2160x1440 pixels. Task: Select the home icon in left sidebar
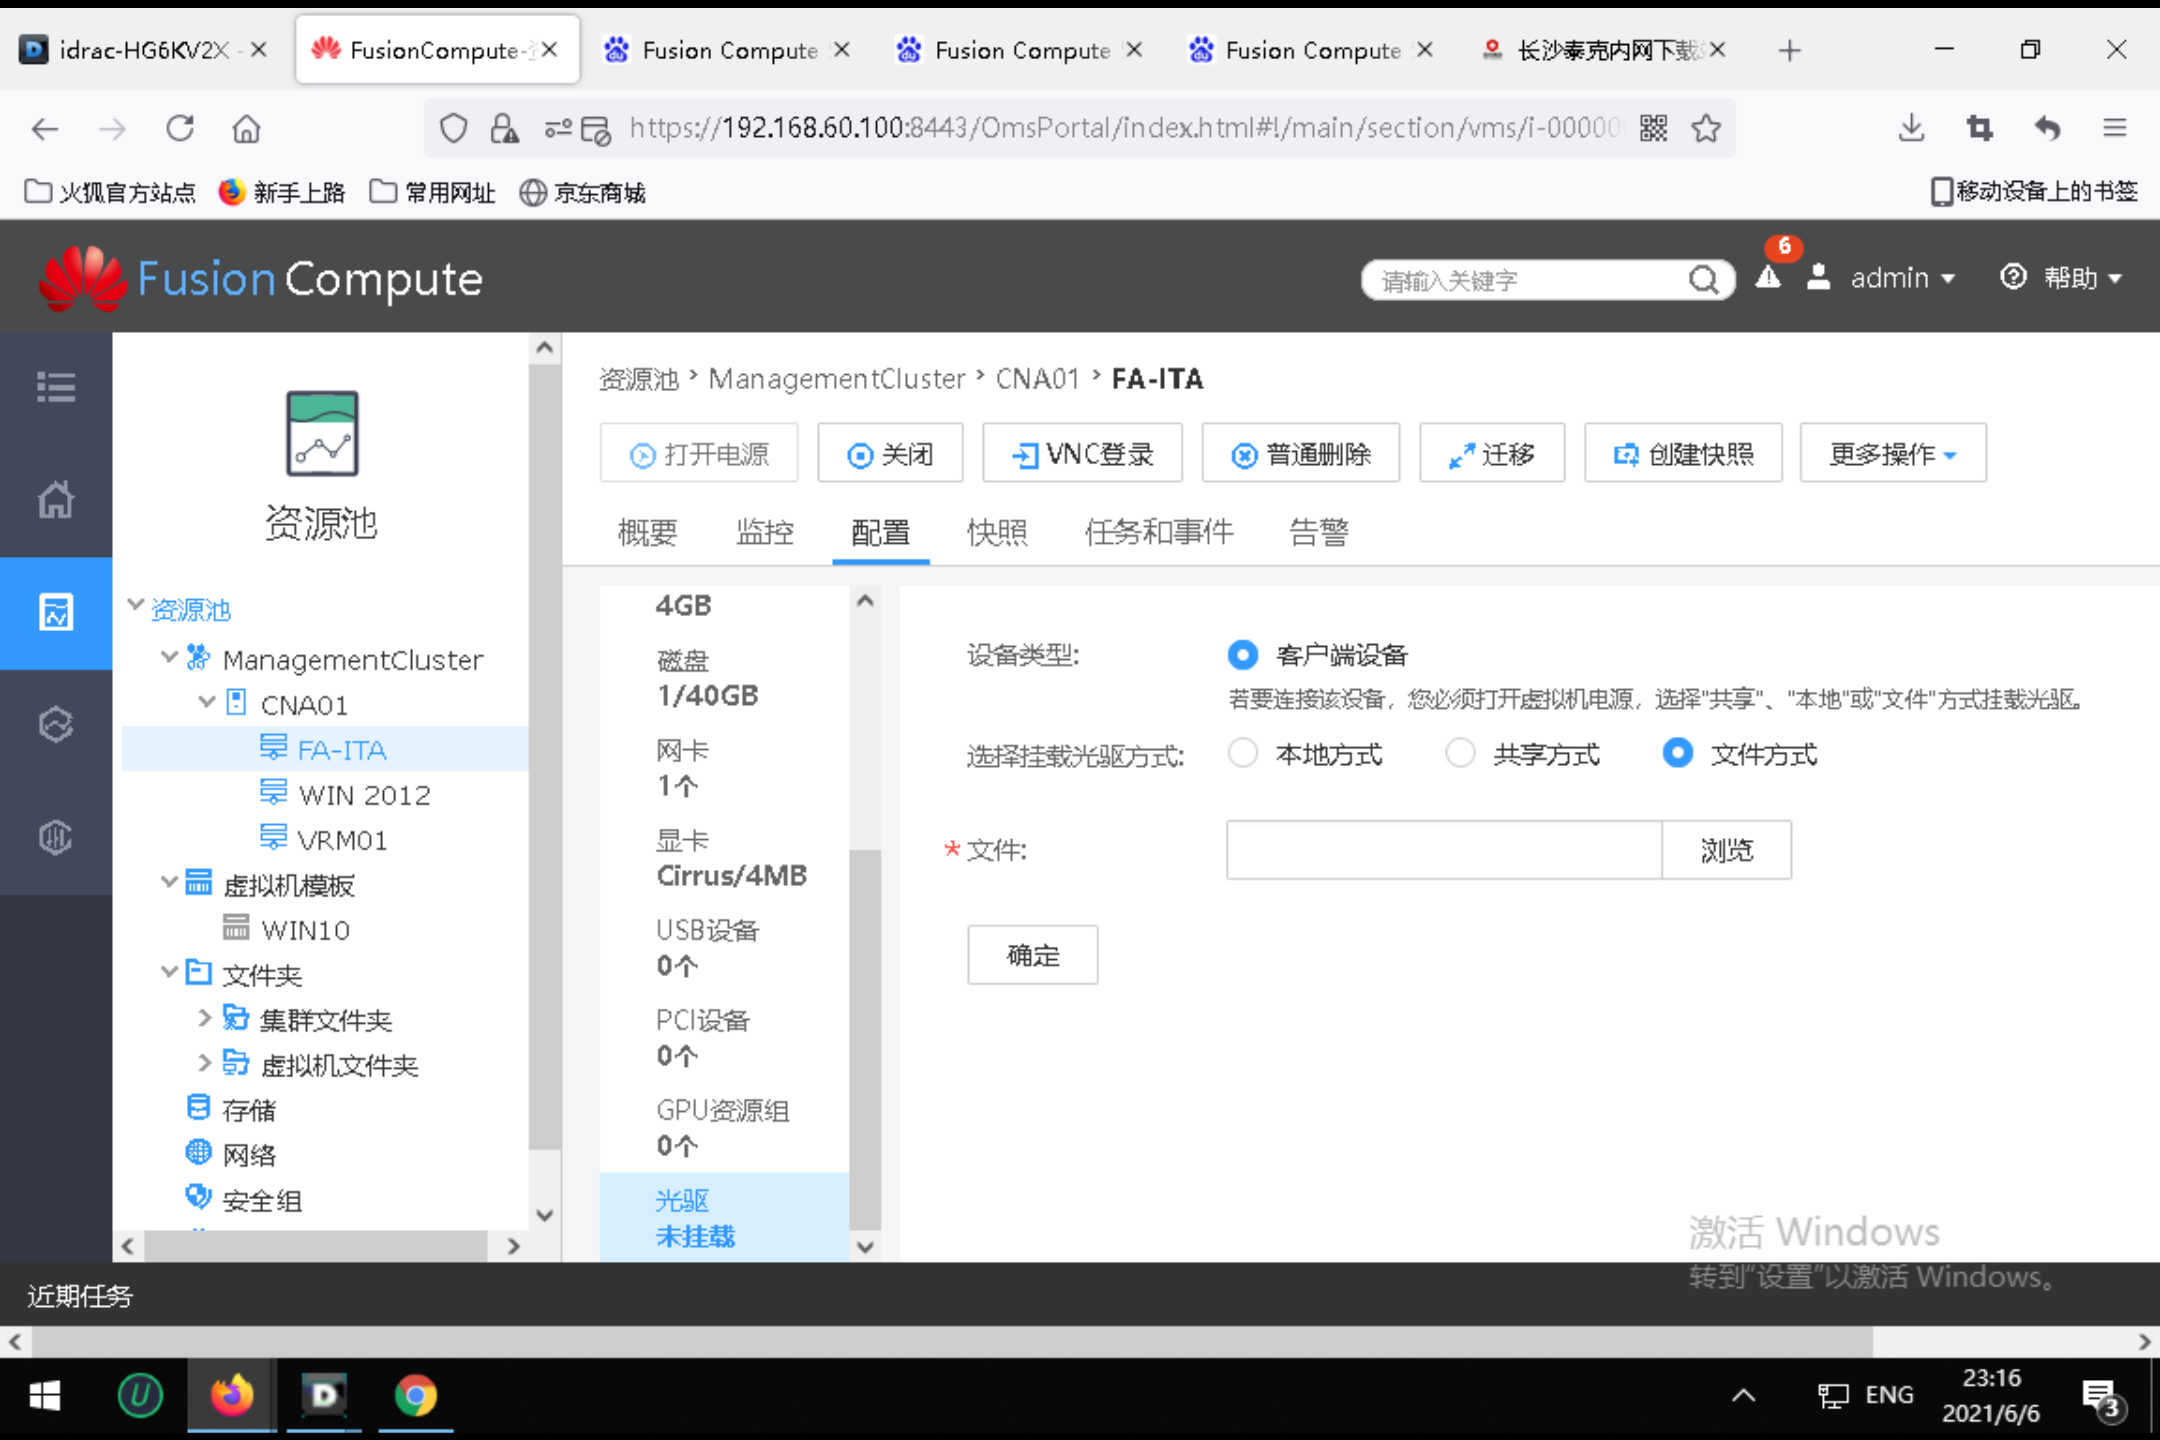tap(56, 500)
